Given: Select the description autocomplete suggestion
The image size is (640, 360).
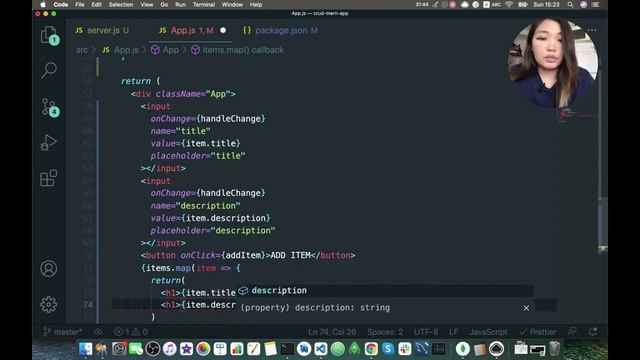Looking at the screenshot, I should pyautogui.click(x=385, y=291).
